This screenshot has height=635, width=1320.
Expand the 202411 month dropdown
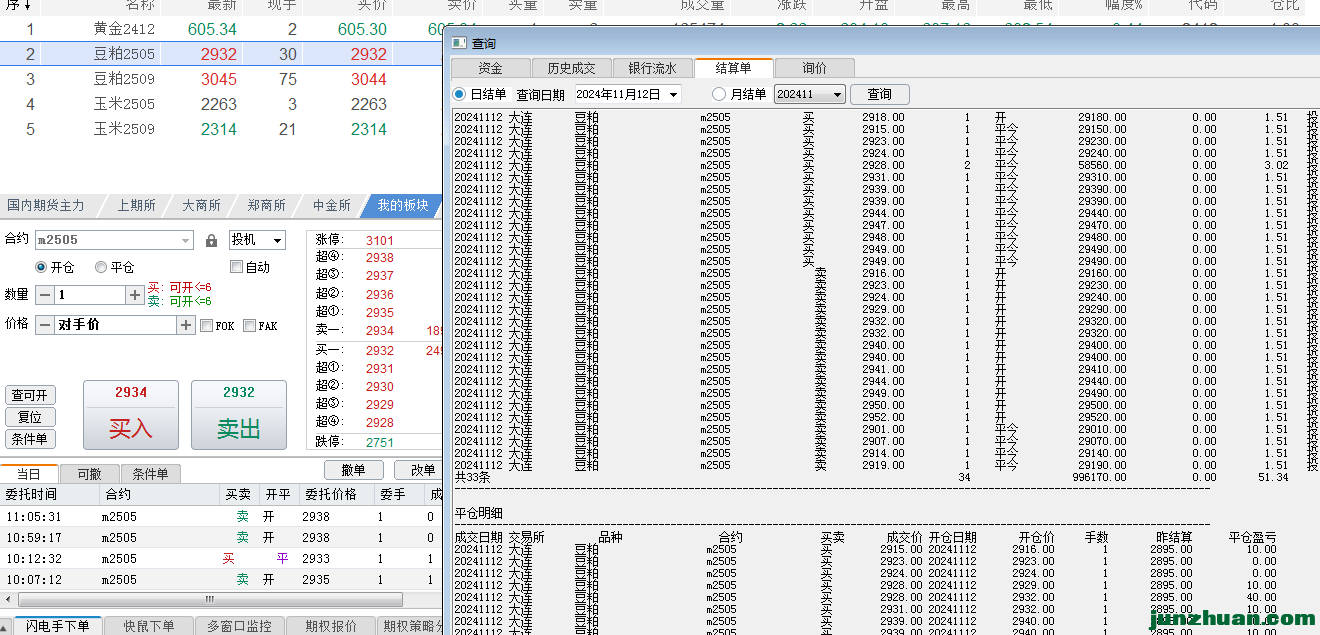837,95
